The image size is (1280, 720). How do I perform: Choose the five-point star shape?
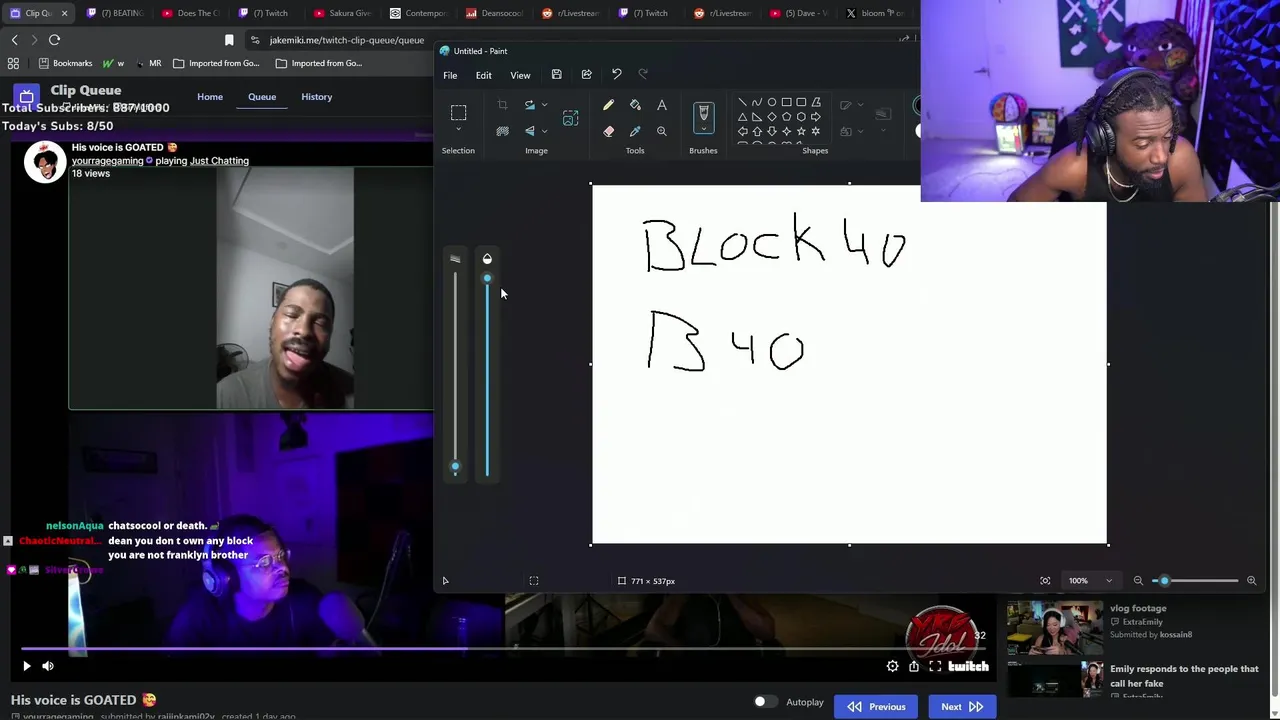click(801, 131)
